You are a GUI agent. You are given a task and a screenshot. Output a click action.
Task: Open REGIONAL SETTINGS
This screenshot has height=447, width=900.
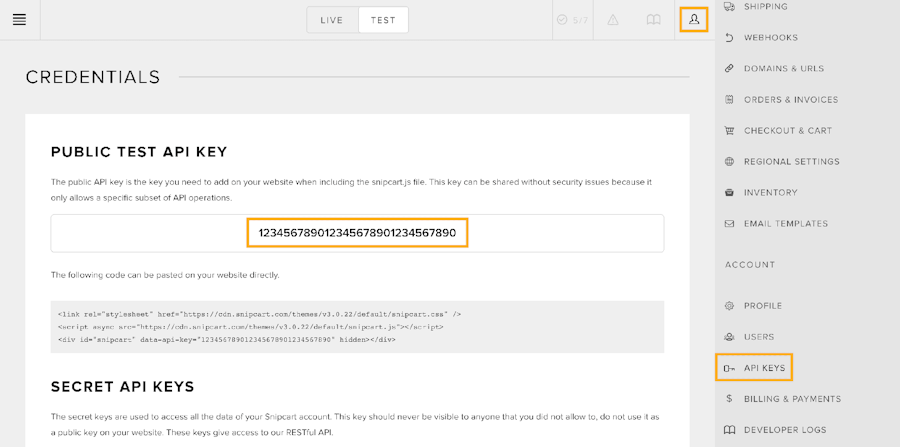792,161
